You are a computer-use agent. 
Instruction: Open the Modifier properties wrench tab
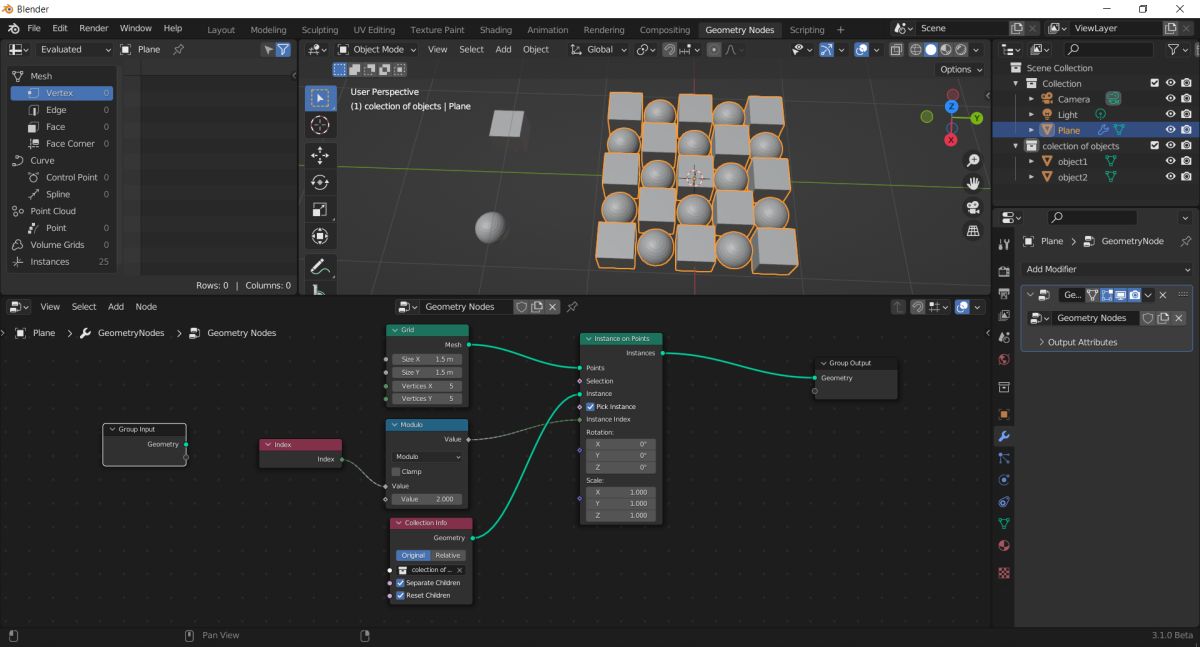point(1004,436)
